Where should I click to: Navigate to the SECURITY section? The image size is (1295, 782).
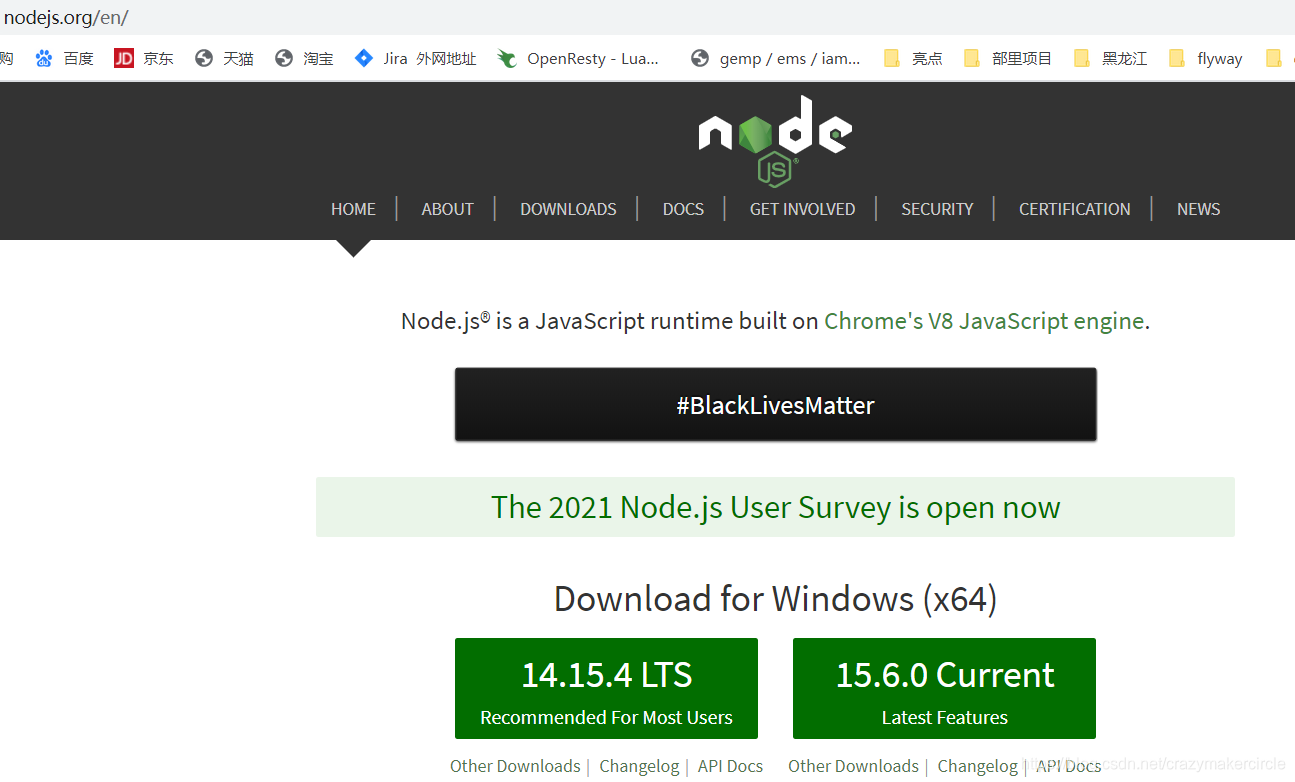[x=937, y=208]
